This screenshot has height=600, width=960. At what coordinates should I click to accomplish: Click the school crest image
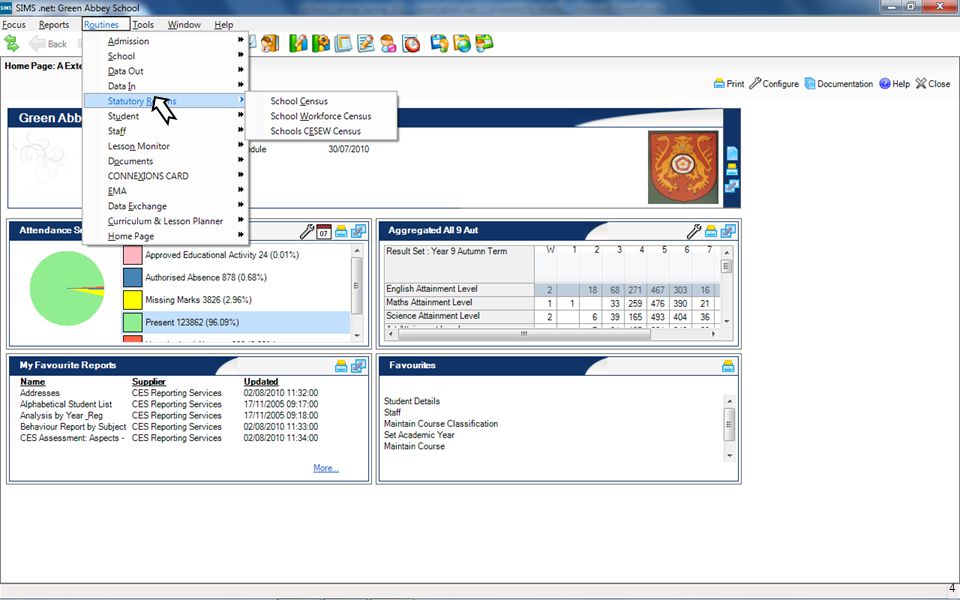tap(683, 167)
